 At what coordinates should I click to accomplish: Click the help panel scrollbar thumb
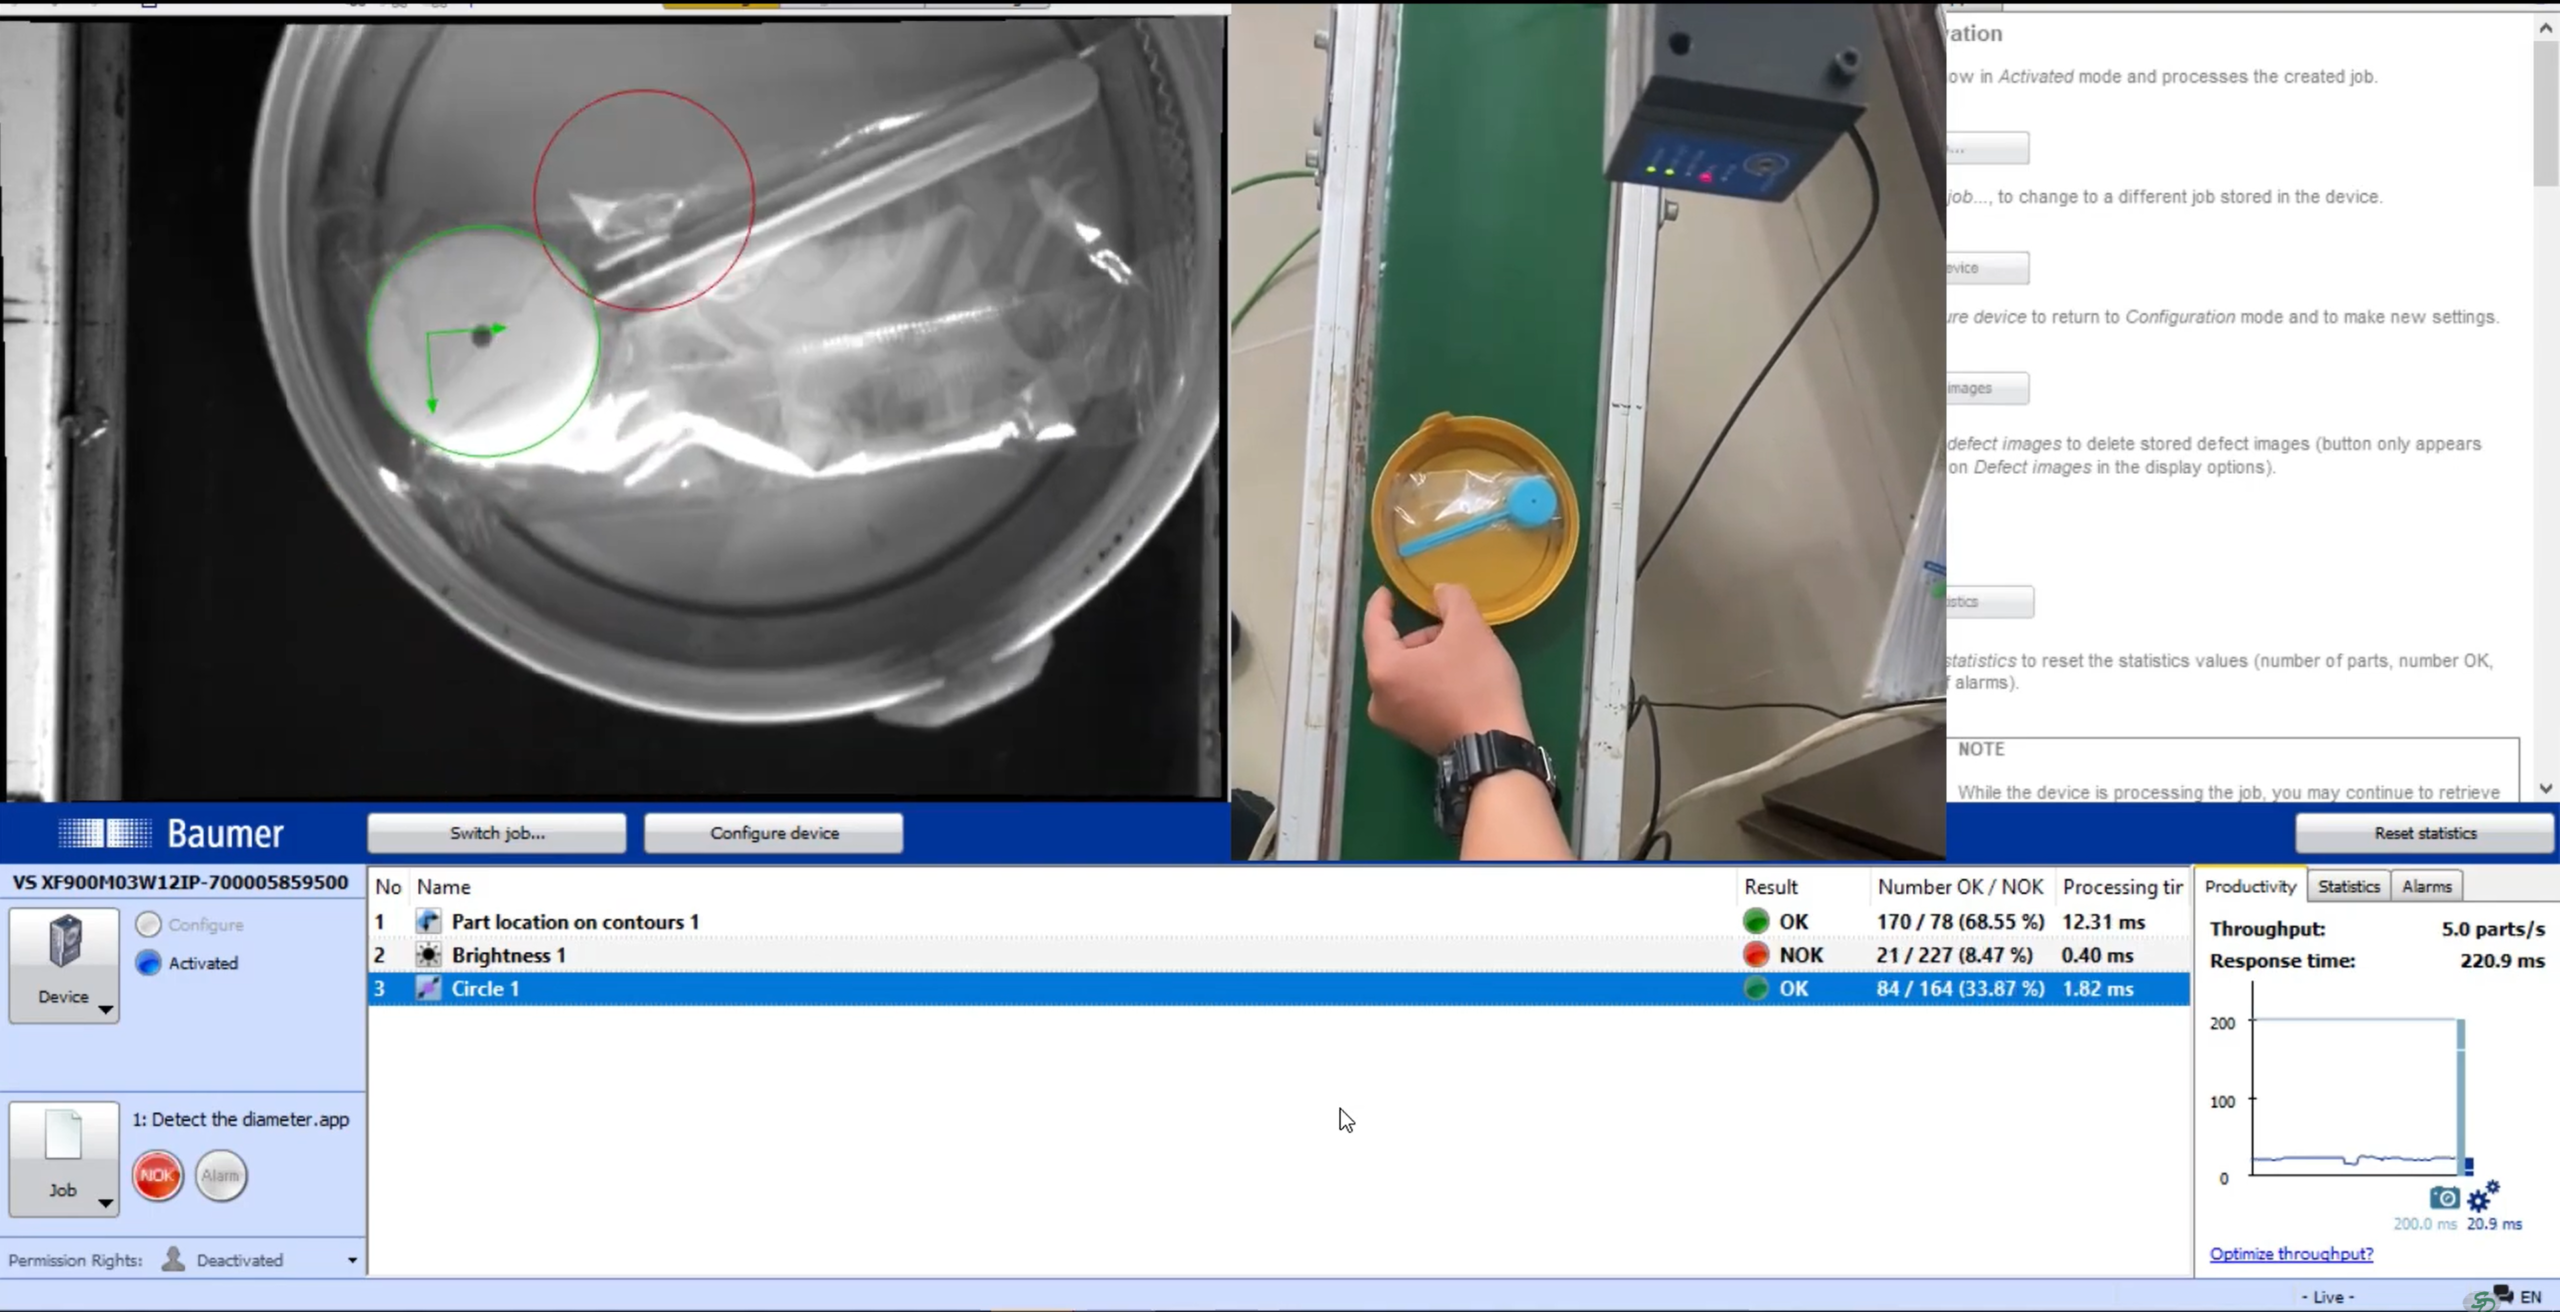(2546, 114)
